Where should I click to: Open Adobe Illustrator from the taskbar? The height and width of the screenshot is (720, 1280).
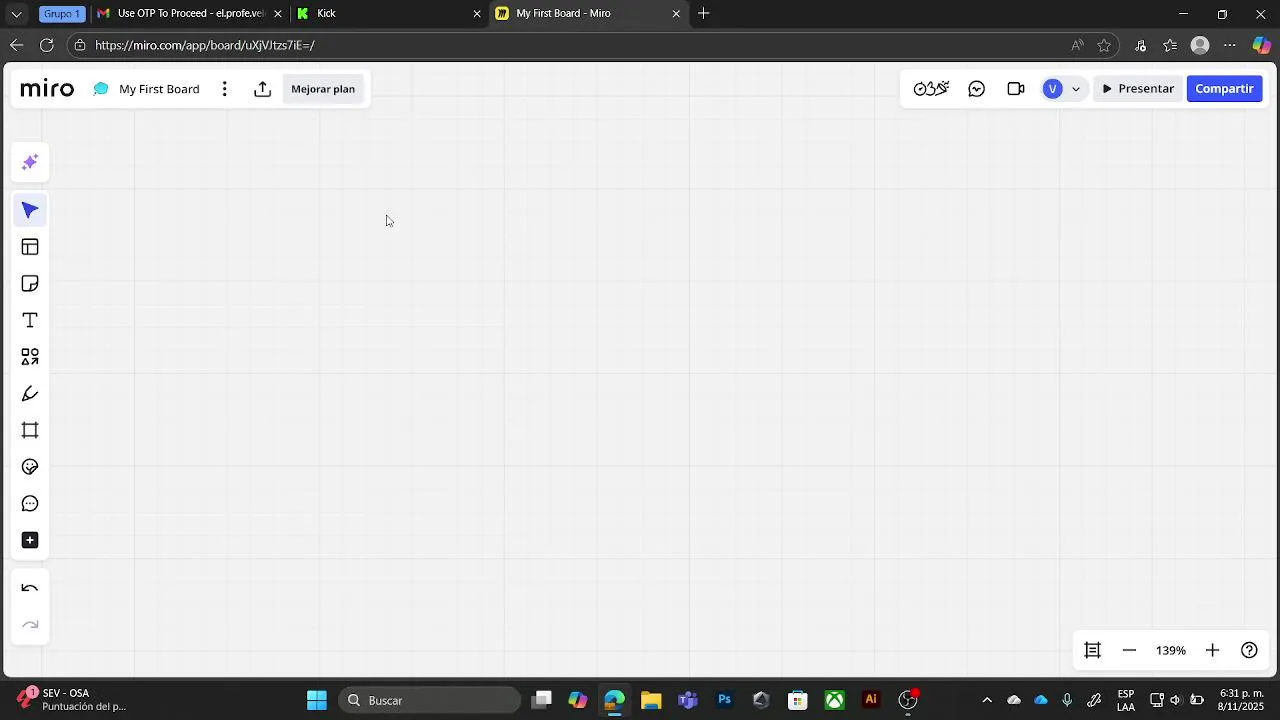[x=871, y=700]
